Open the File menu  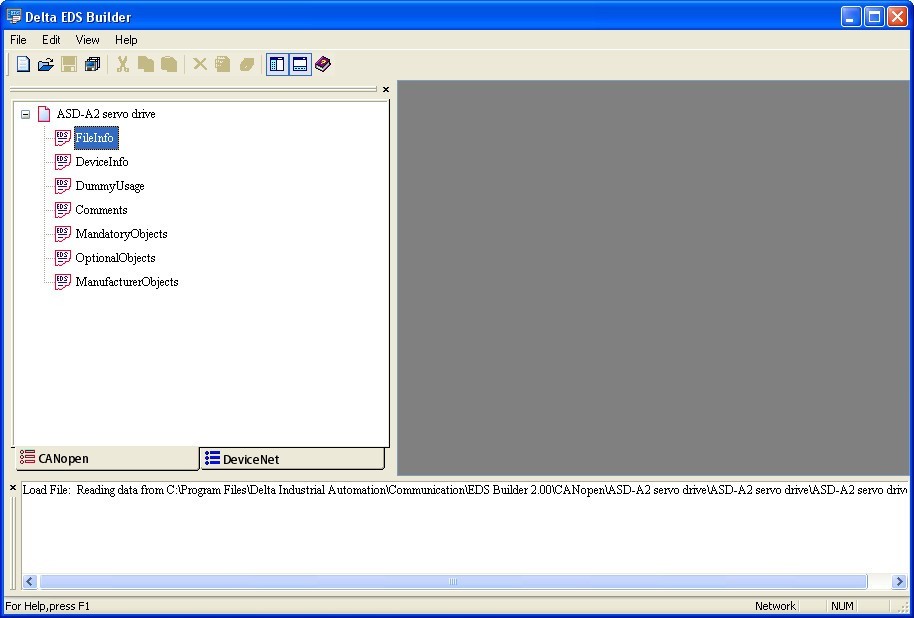pos(19,40)
